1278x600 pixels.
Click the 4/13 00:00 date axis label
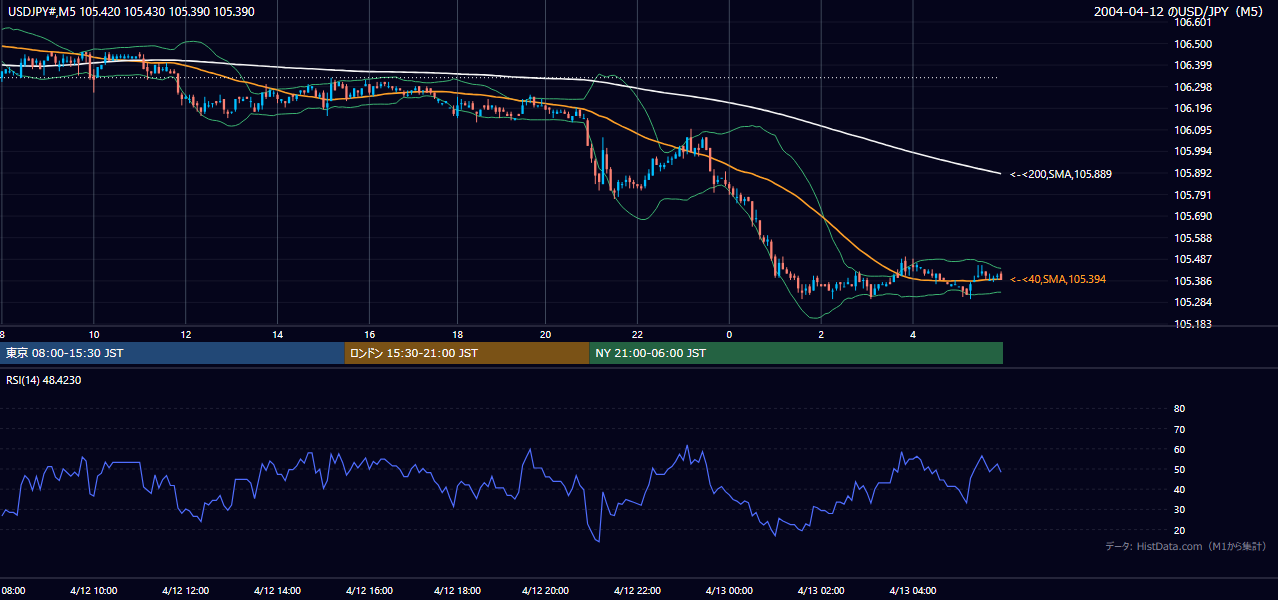tap(729, 591)
